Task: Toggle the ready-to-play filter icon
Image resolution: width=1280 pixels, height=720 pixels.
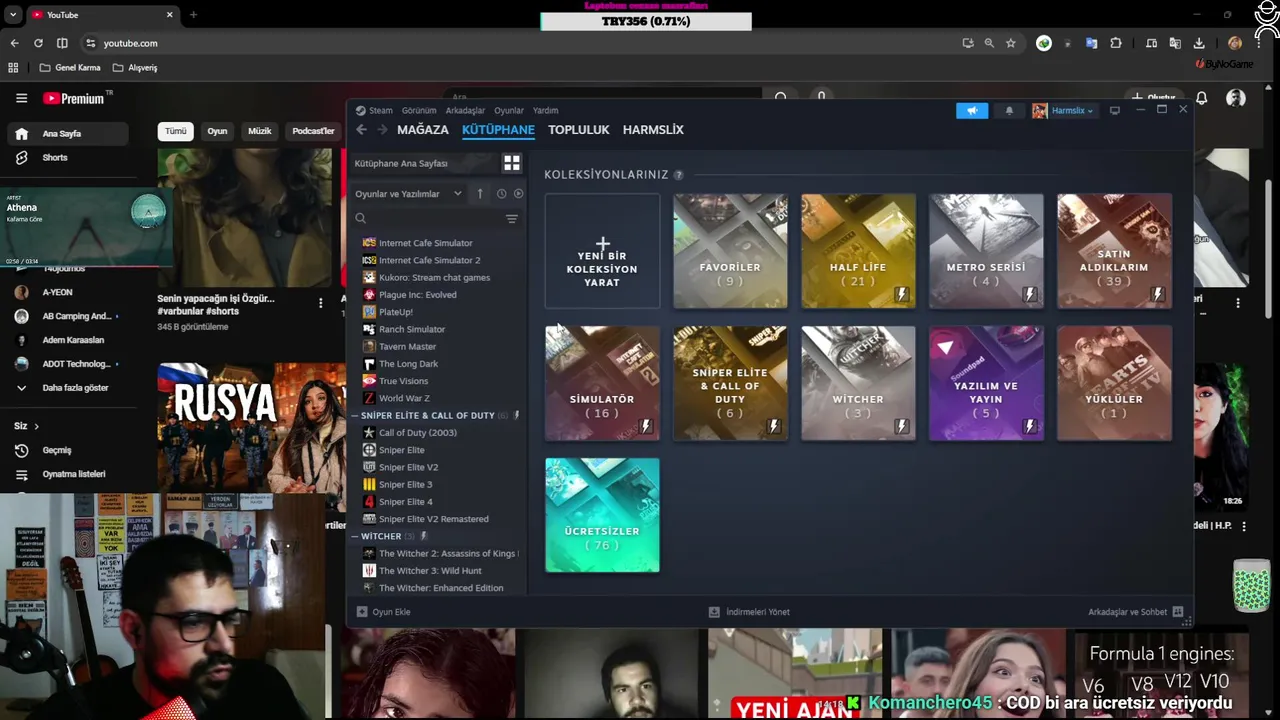Action: pyautogui.click(x=518, y=194)
